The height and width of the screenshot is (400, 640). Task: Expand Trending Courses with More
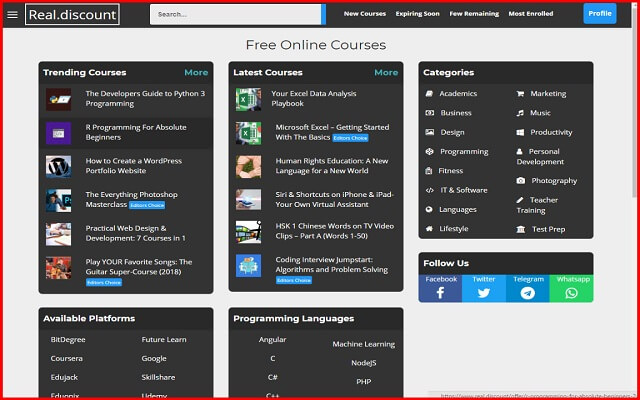point(196,73)
